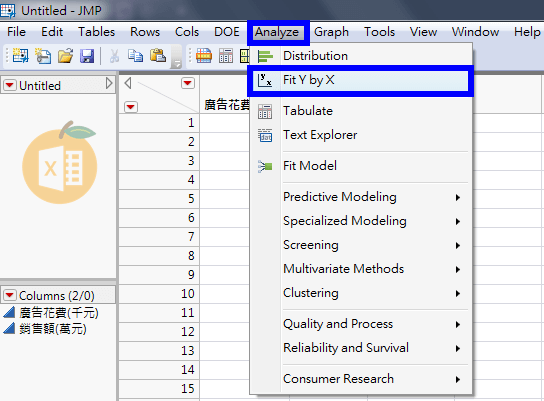Click the Tabulate menu entry icon

click(265, 111)
